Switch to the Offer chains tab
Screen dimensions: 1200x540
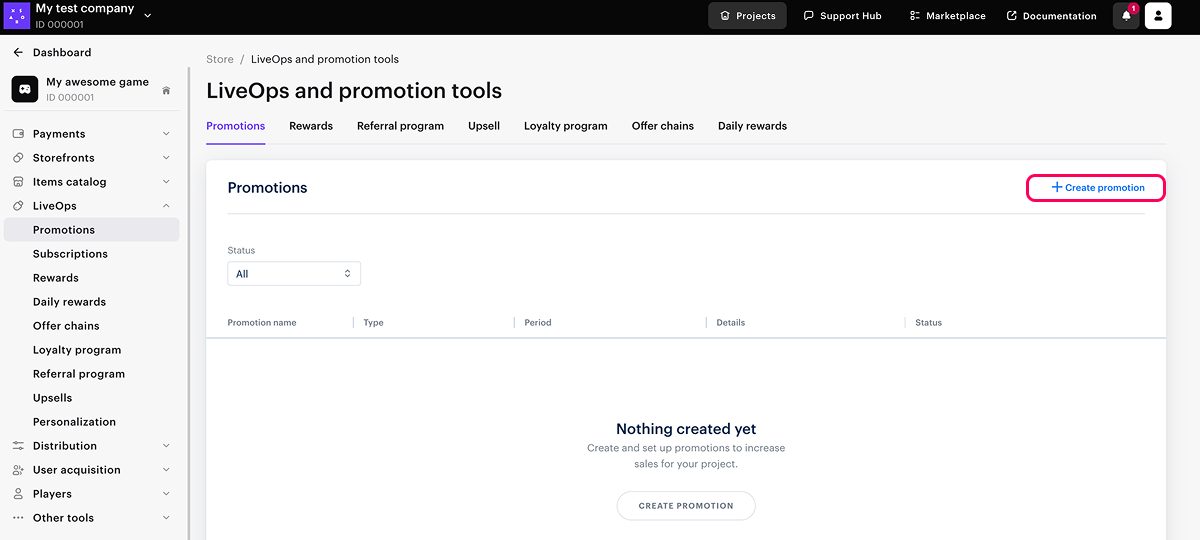coord(662,126)
